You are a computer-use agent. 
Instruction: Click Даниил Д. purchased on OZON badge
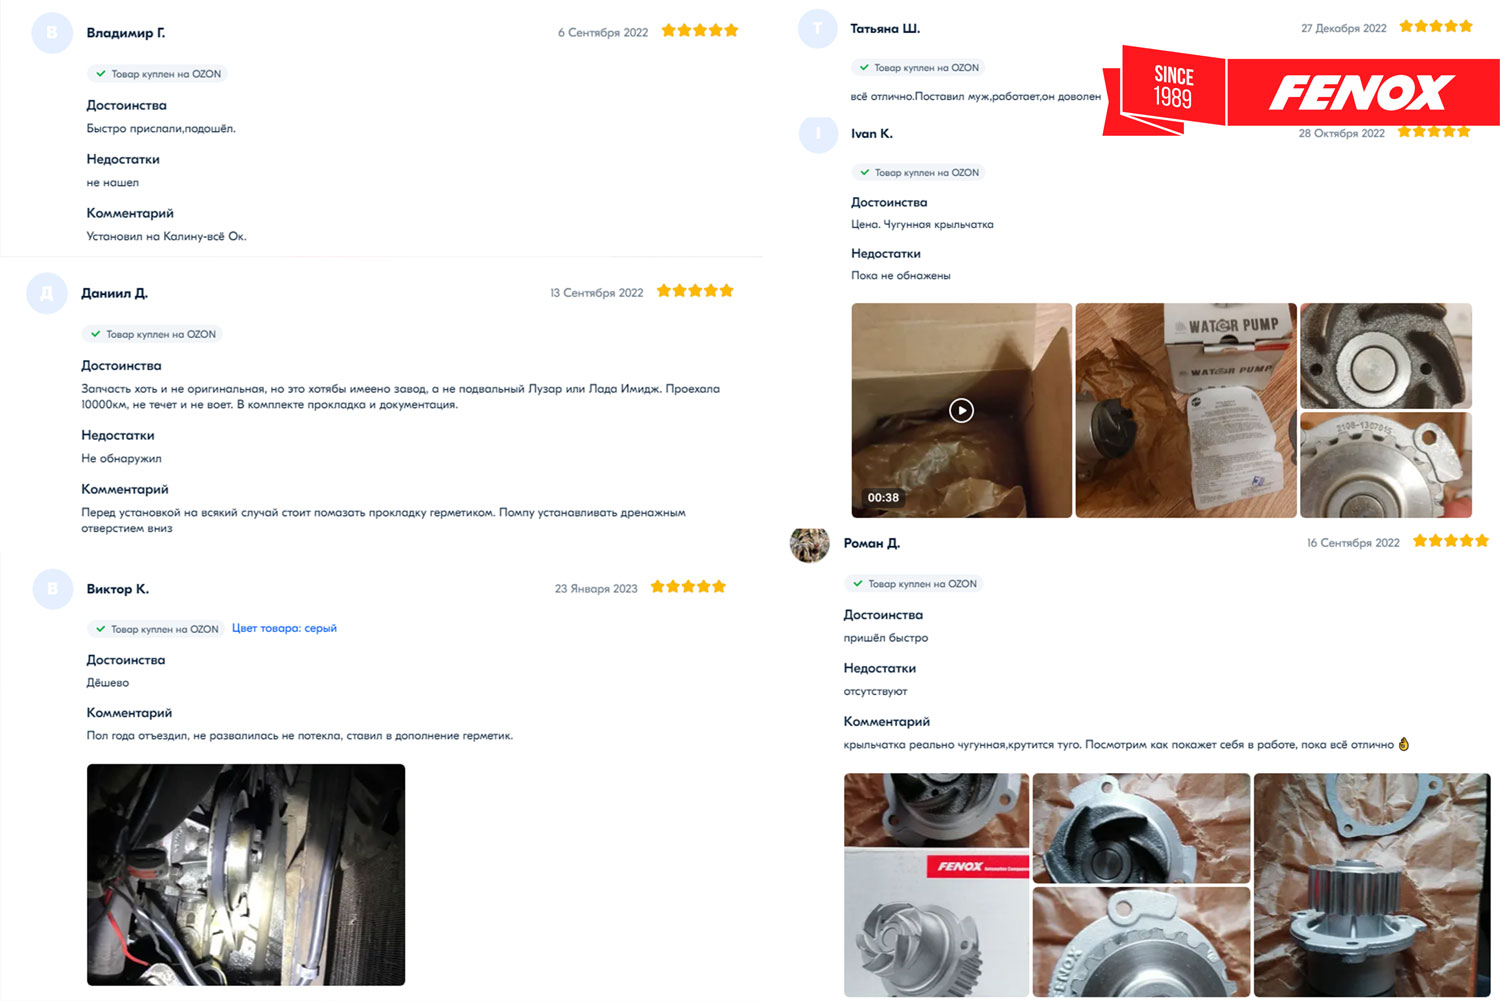click(153, 334)
